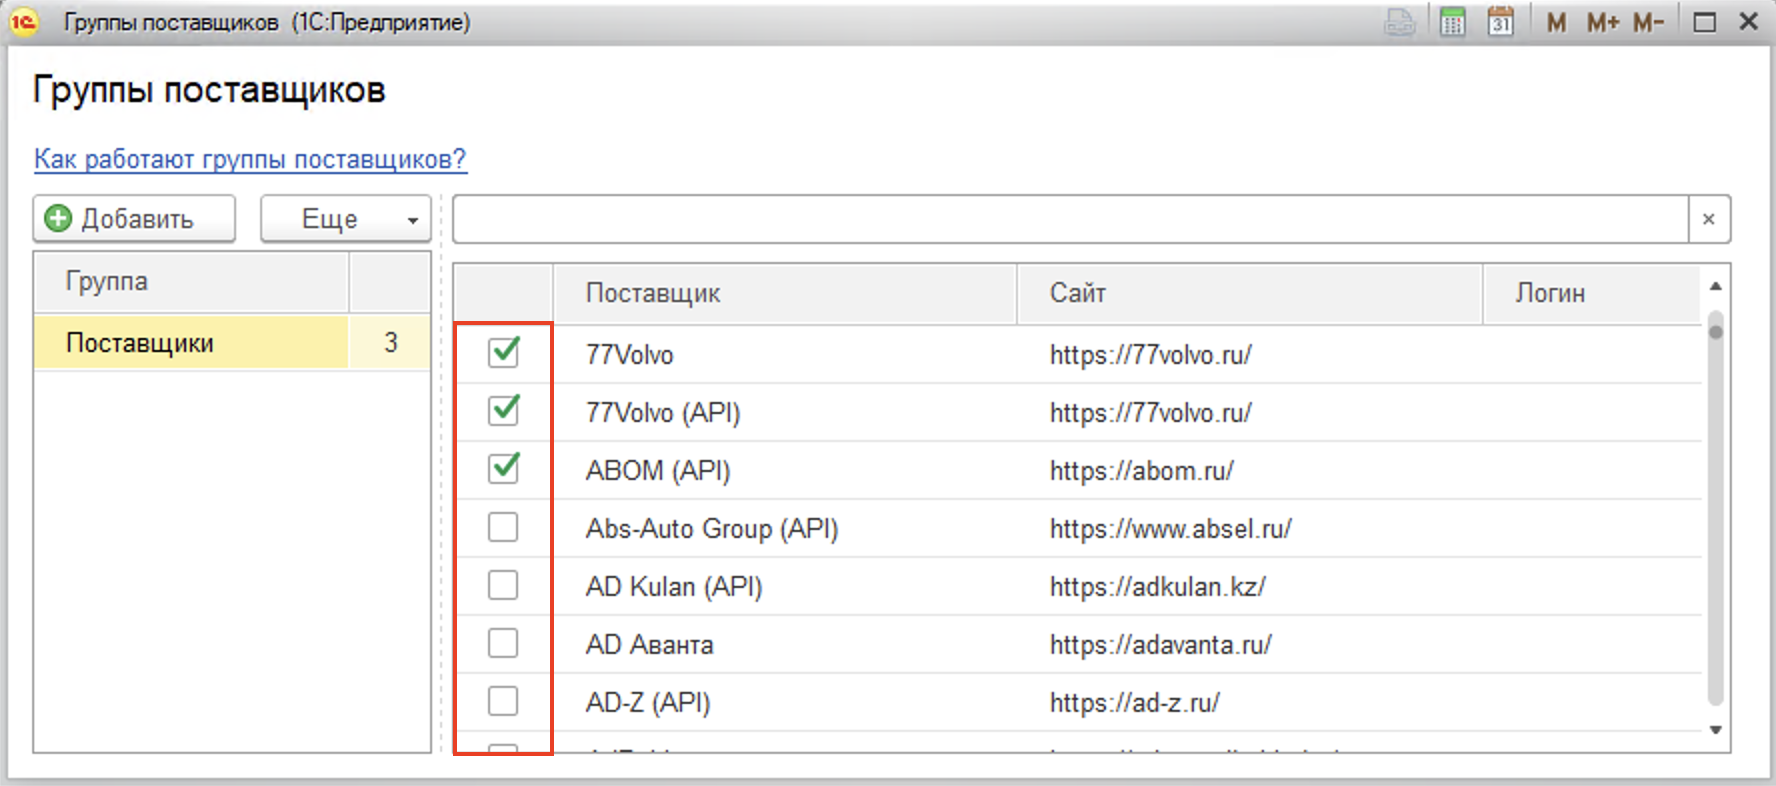Screen dimensions: 1776x786
Task: Check the AD Kulan (API) checkbox
Action: [x=503, y=585]
